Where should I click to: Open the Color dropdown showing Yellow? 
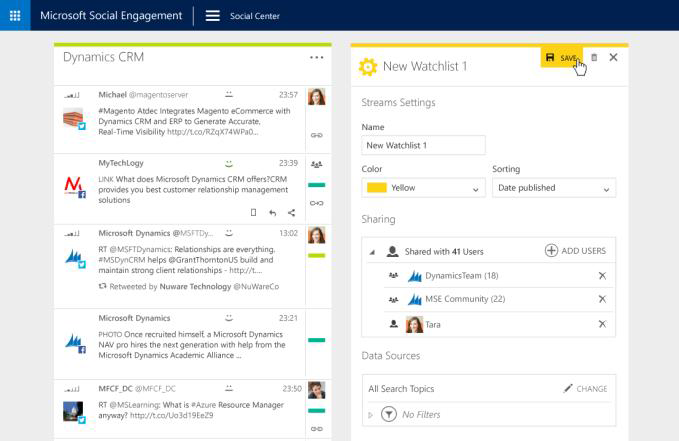tap(423, 188)
